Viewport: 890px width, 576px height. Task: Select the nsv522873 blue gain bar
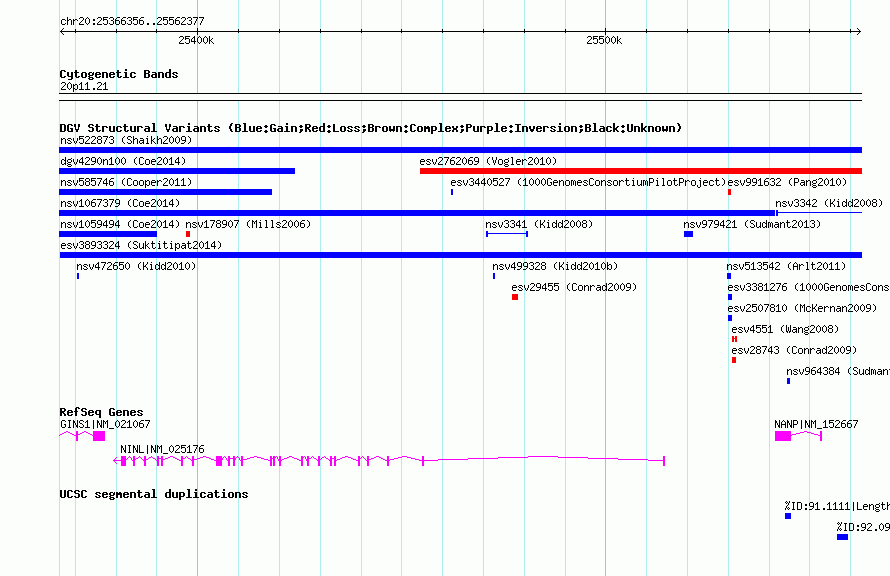coord(460,150)
